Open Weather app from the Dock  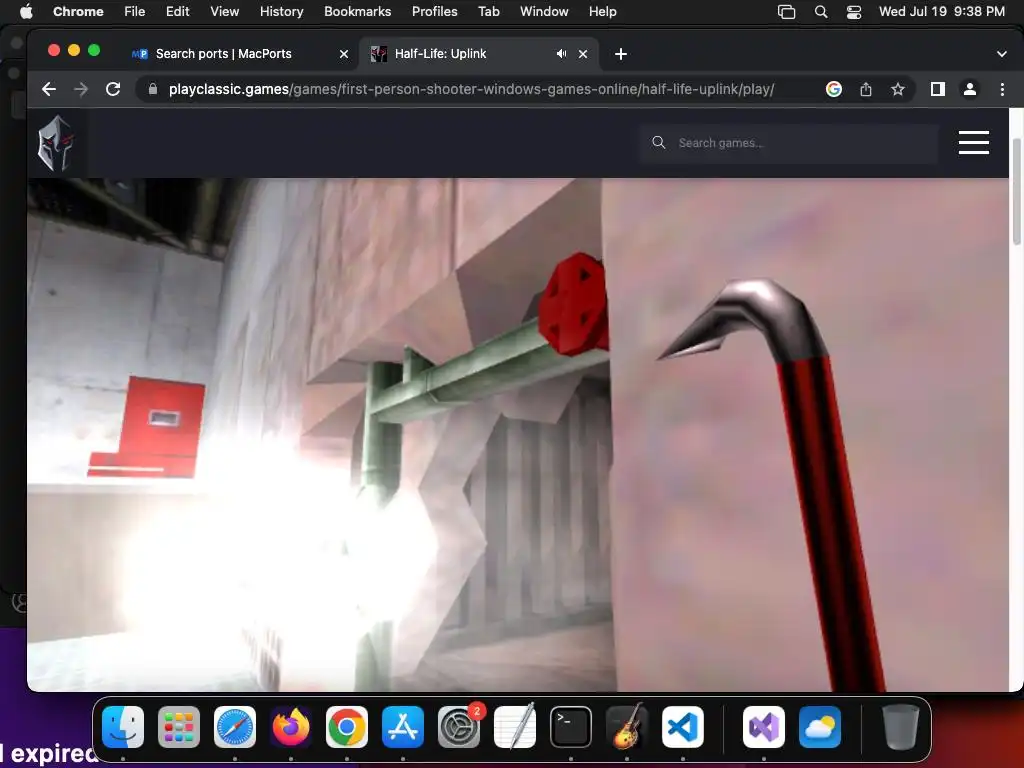point(820,727)
